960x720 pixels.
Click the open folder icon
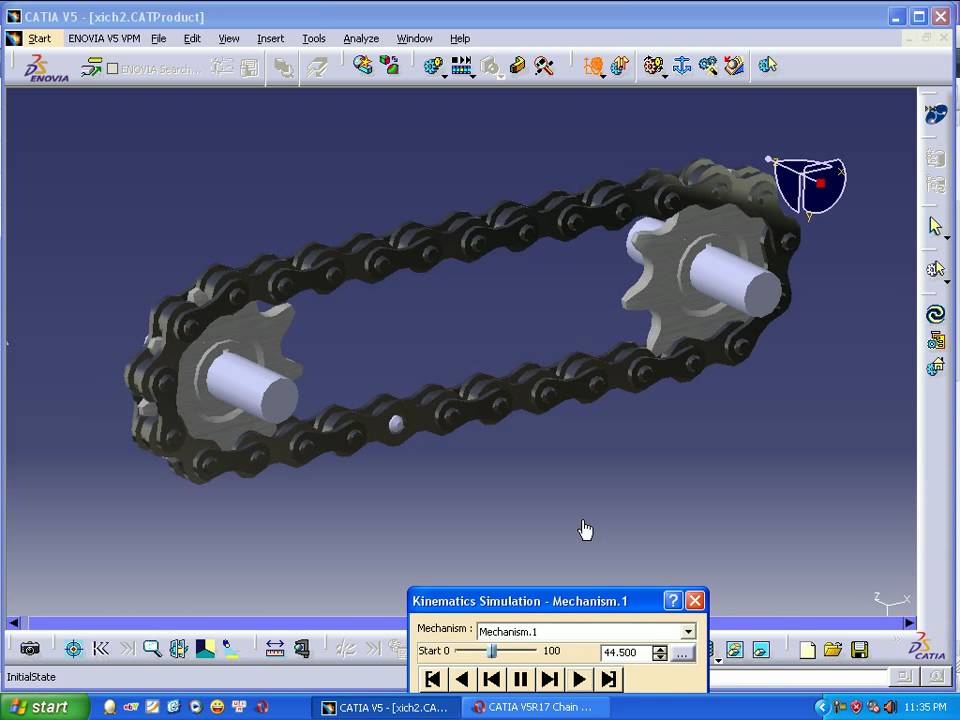(833, 650)
